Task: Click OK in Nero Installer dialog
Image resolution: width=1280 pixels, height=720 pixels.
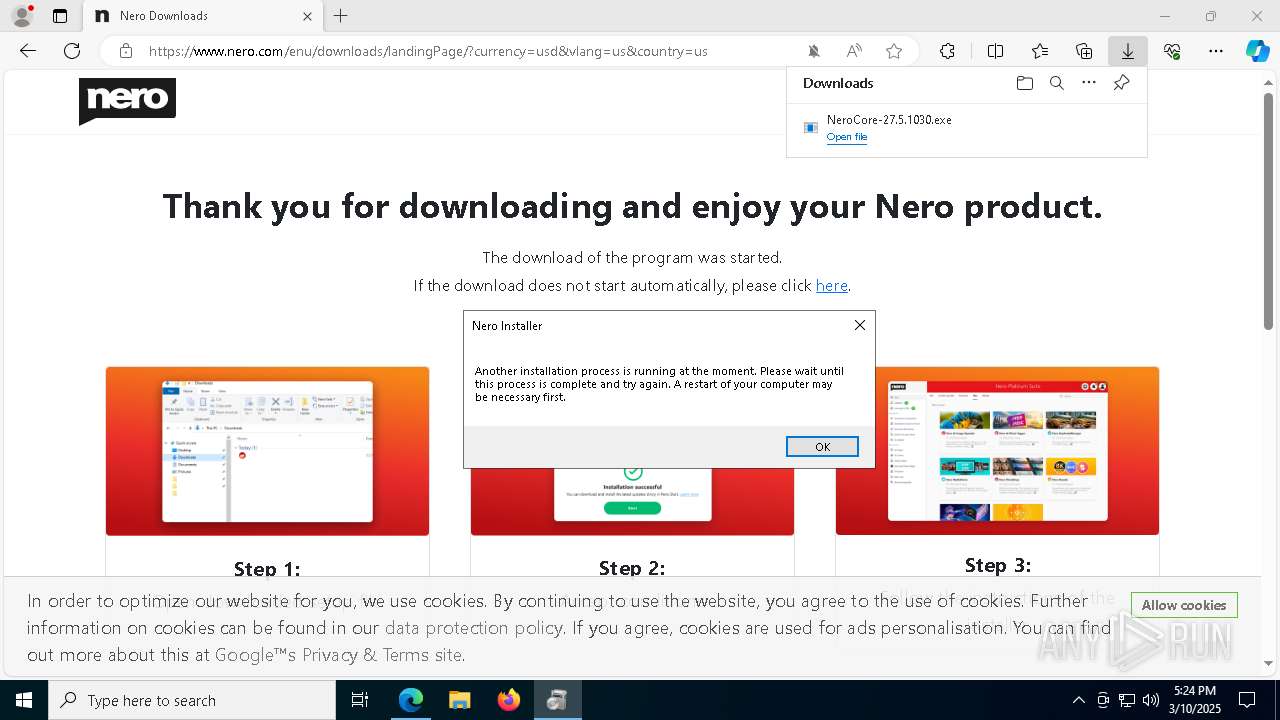Action: pos(822,447)
